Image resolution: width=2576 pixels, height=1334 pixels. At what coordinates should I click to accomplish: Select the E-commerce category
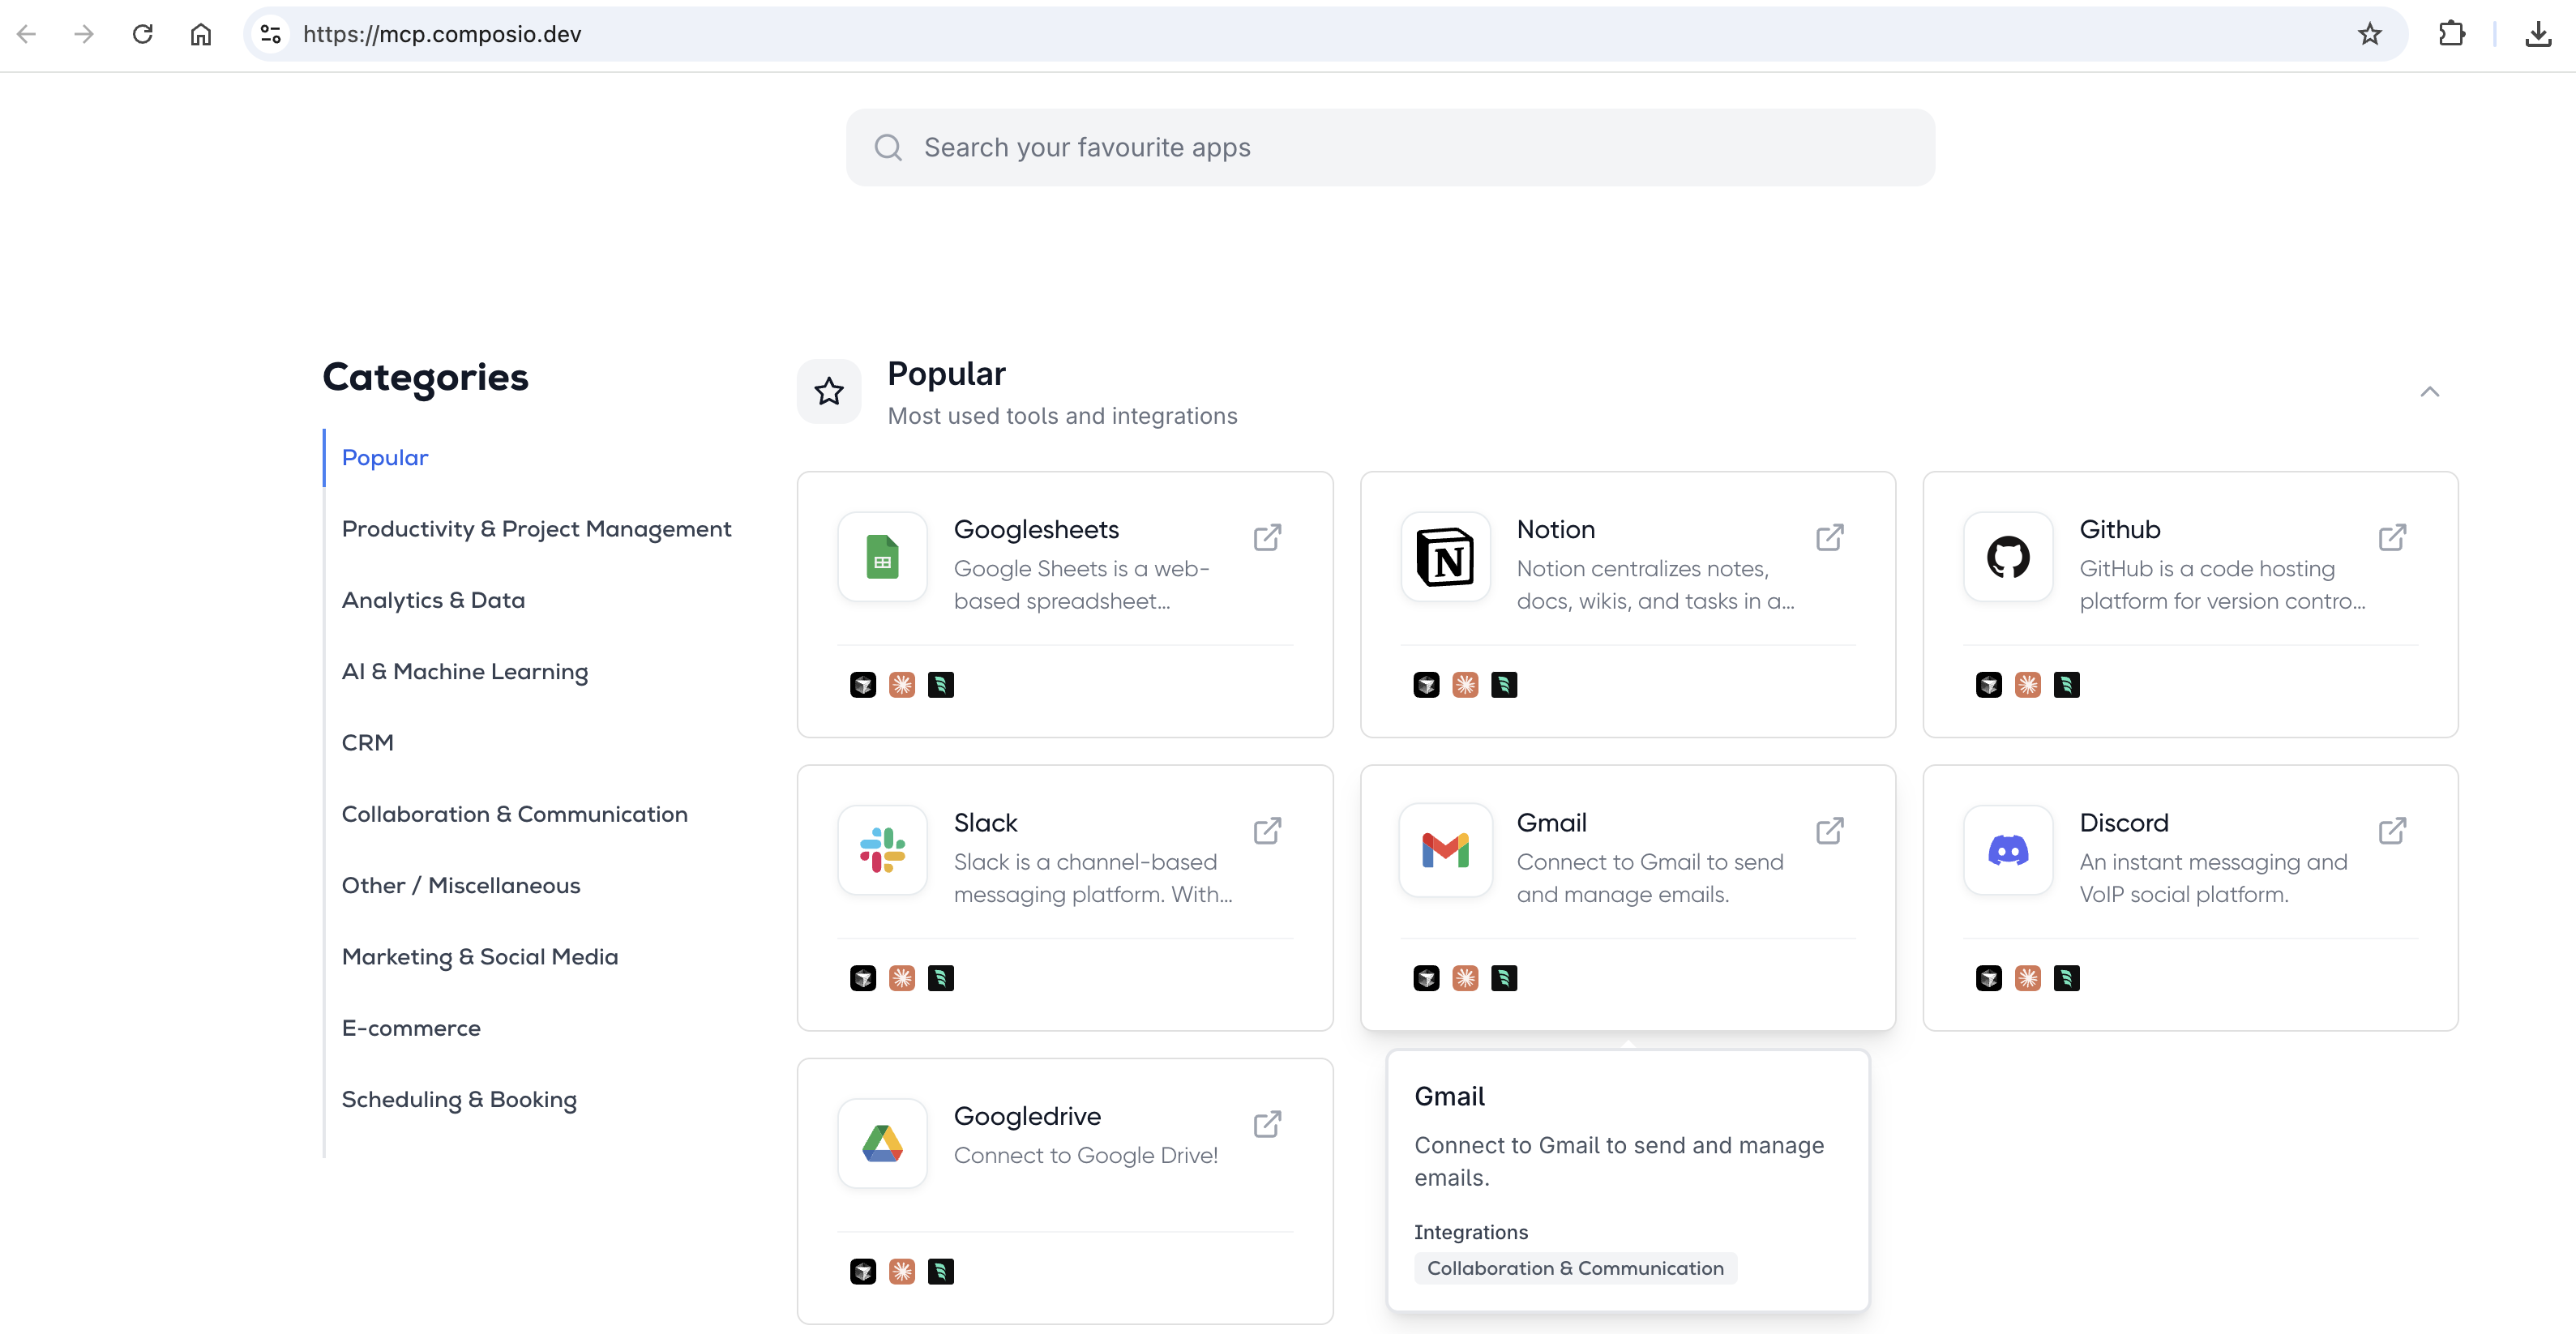pos(411,1028)
